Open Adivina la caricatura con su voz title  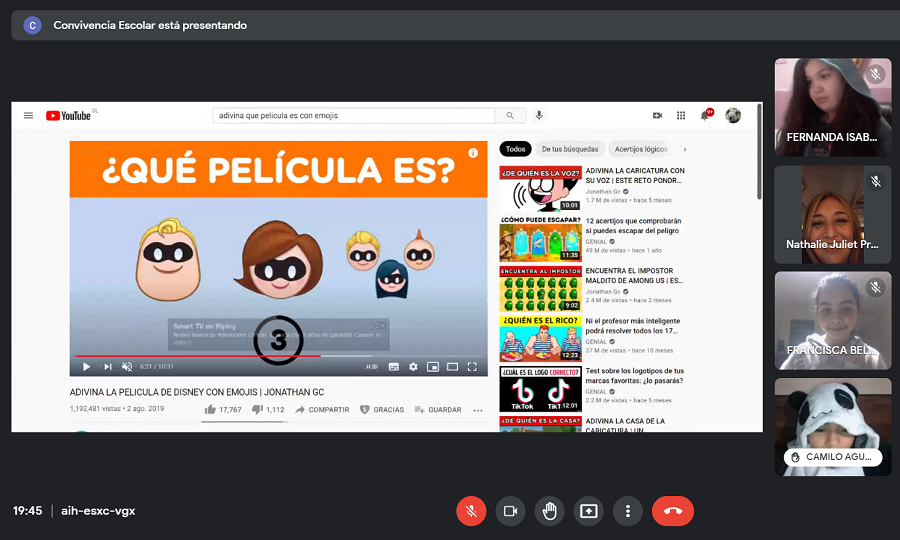pos(635,176)
